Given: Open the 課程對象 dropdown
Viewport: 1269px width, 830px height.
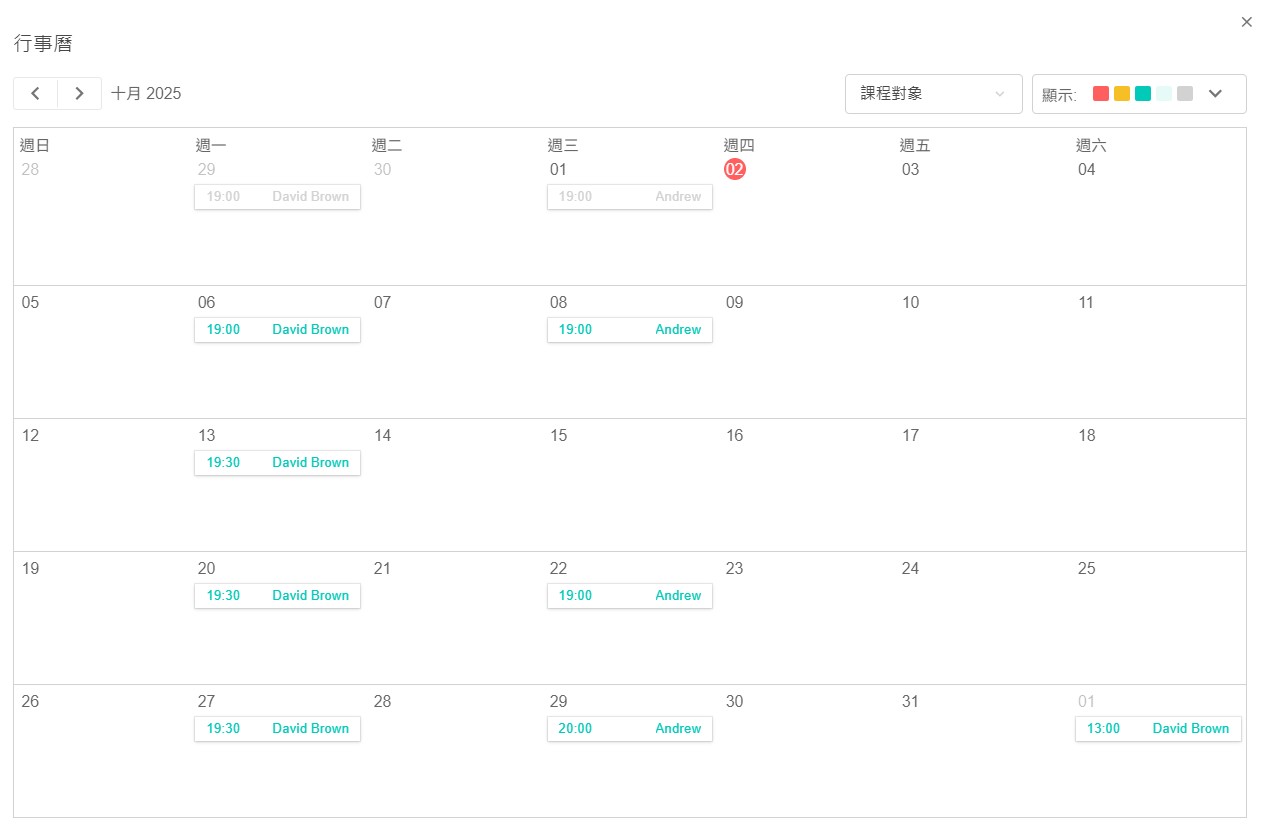Looking at the screenshot, I should point(932,94).
